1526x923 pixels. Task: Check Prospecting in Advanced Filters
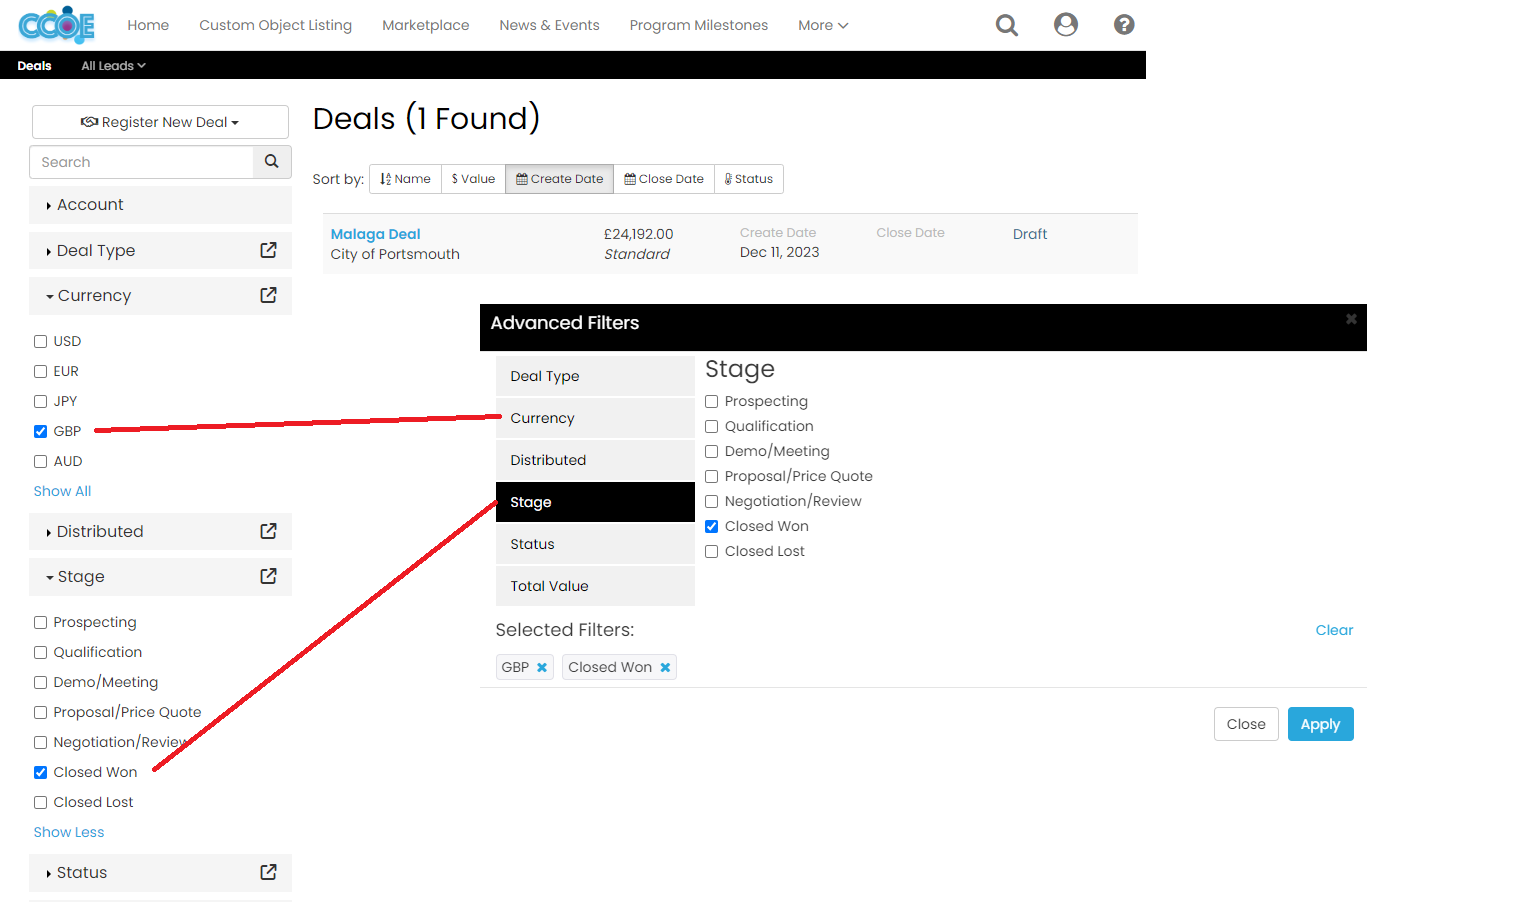coord(712,401)
